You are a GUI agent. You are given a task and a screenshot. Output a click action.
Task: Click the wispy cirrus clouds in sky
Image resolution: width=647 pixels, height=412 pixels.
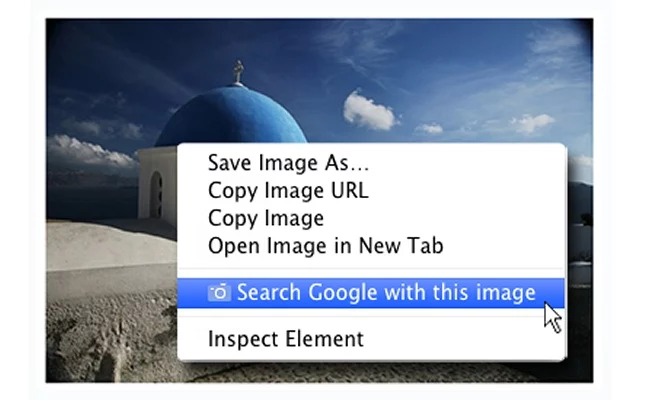[x=359, y=41]
